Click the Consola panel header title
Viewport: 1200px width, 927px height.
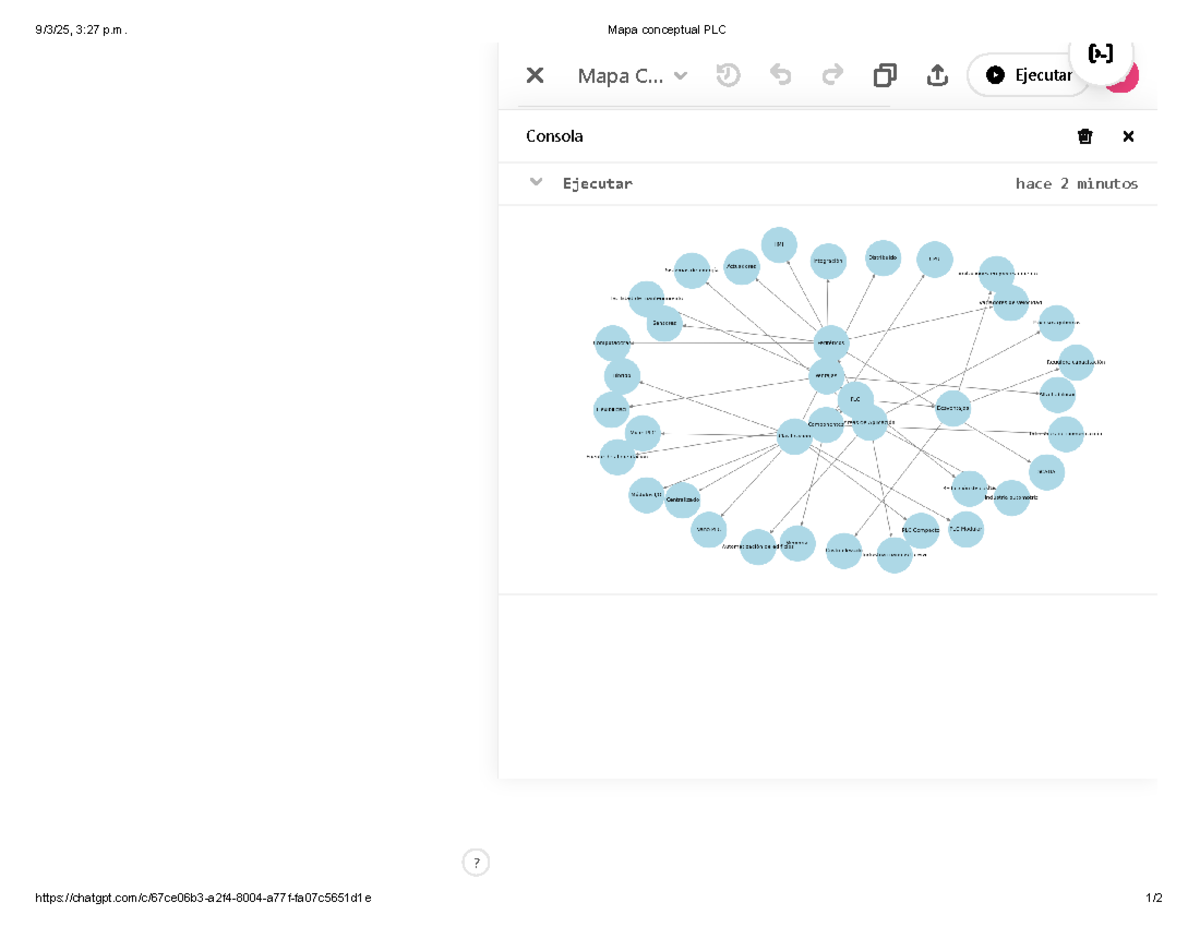point(554,136)
